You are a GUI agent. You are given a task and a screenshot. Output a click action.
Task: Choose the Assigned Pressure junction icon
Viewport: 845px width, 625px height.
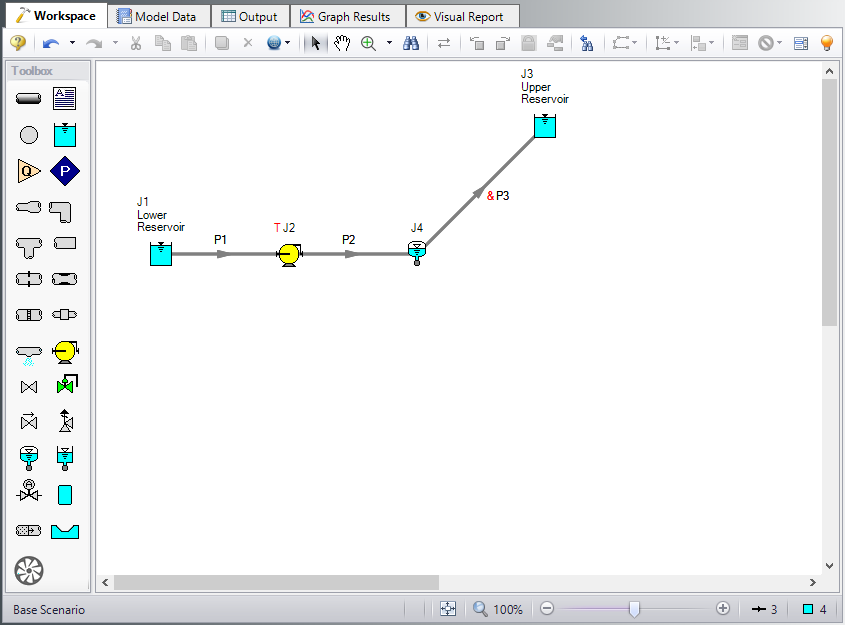click(x=65, y=171)
